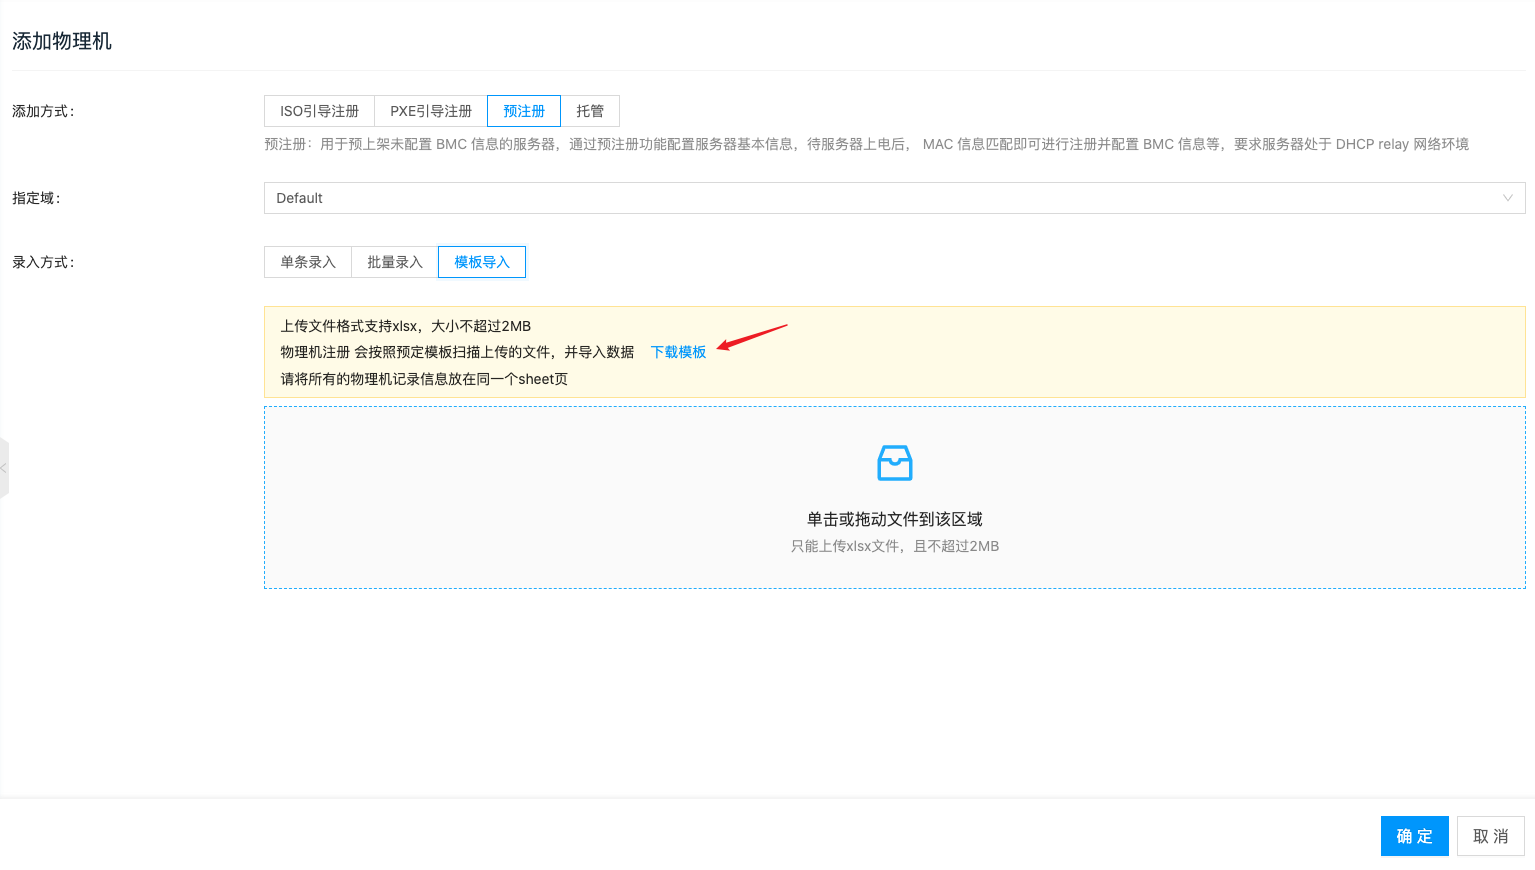1535x870 pixels.
Task: Switch add method to 托管
Action: tap(590, 111)
